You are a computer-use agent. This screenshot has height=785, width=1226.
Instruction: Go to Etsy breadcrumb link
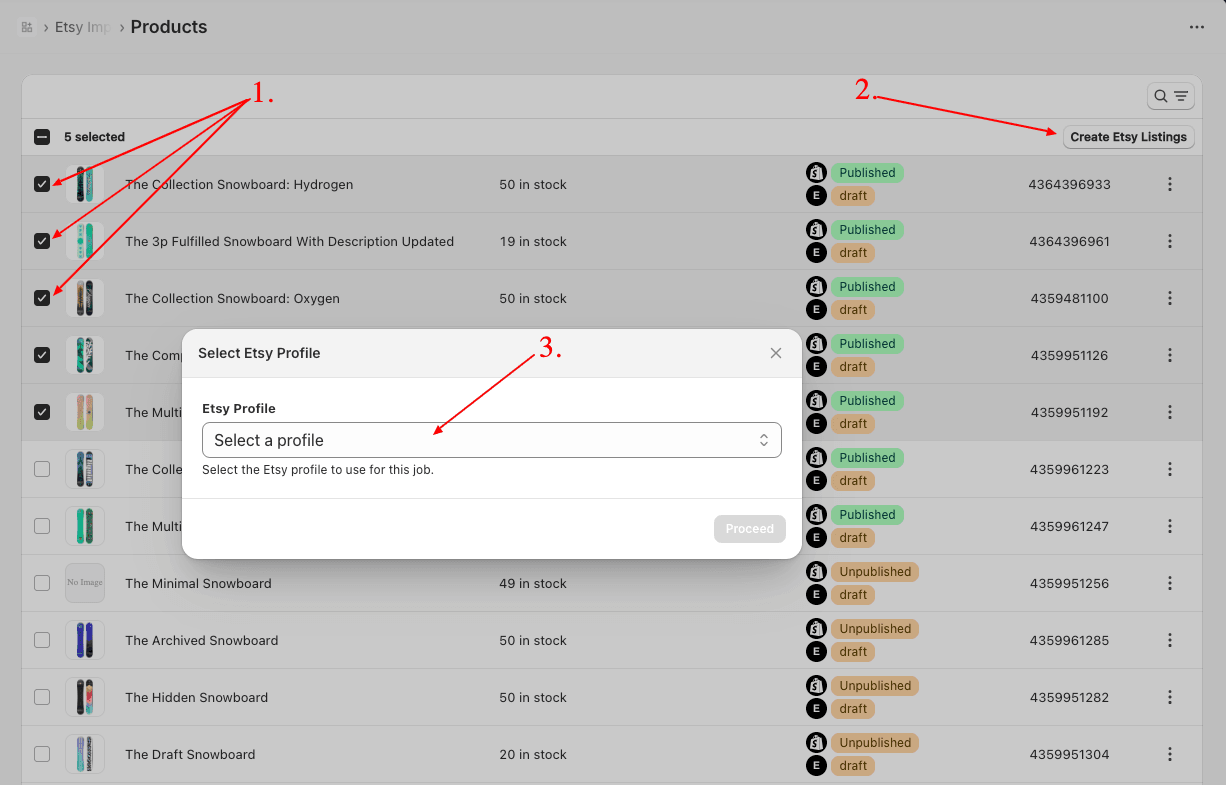82,27
